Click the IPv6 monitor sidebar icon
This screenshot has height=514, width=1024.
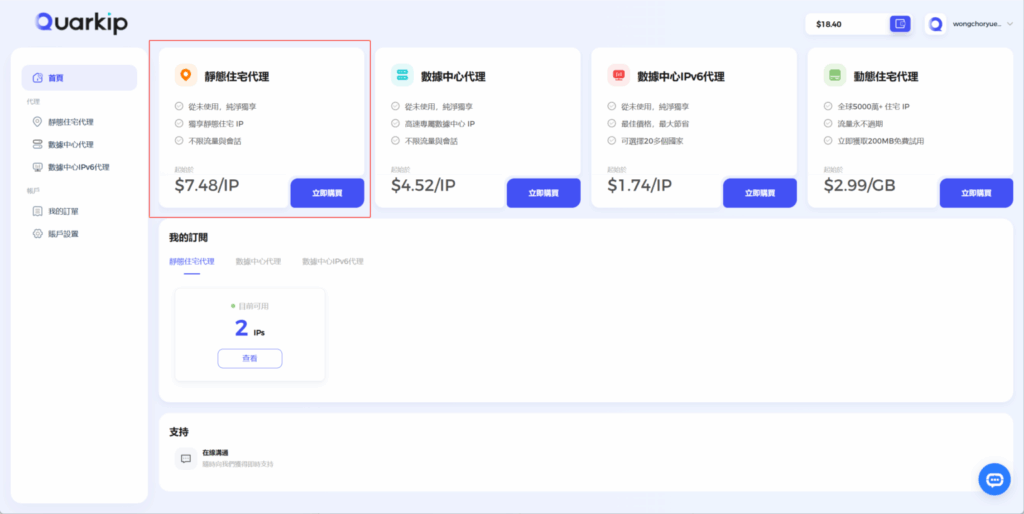[x=37, y=167]
